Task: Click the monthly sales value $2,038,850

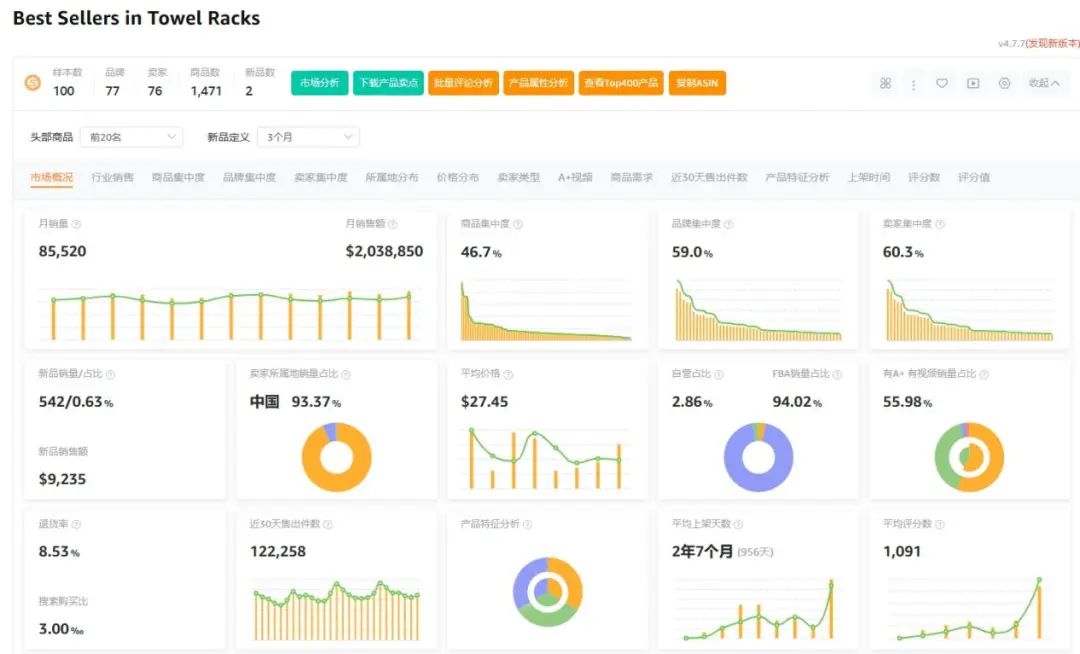Action: pyautogui.click(x=384, y=251)
